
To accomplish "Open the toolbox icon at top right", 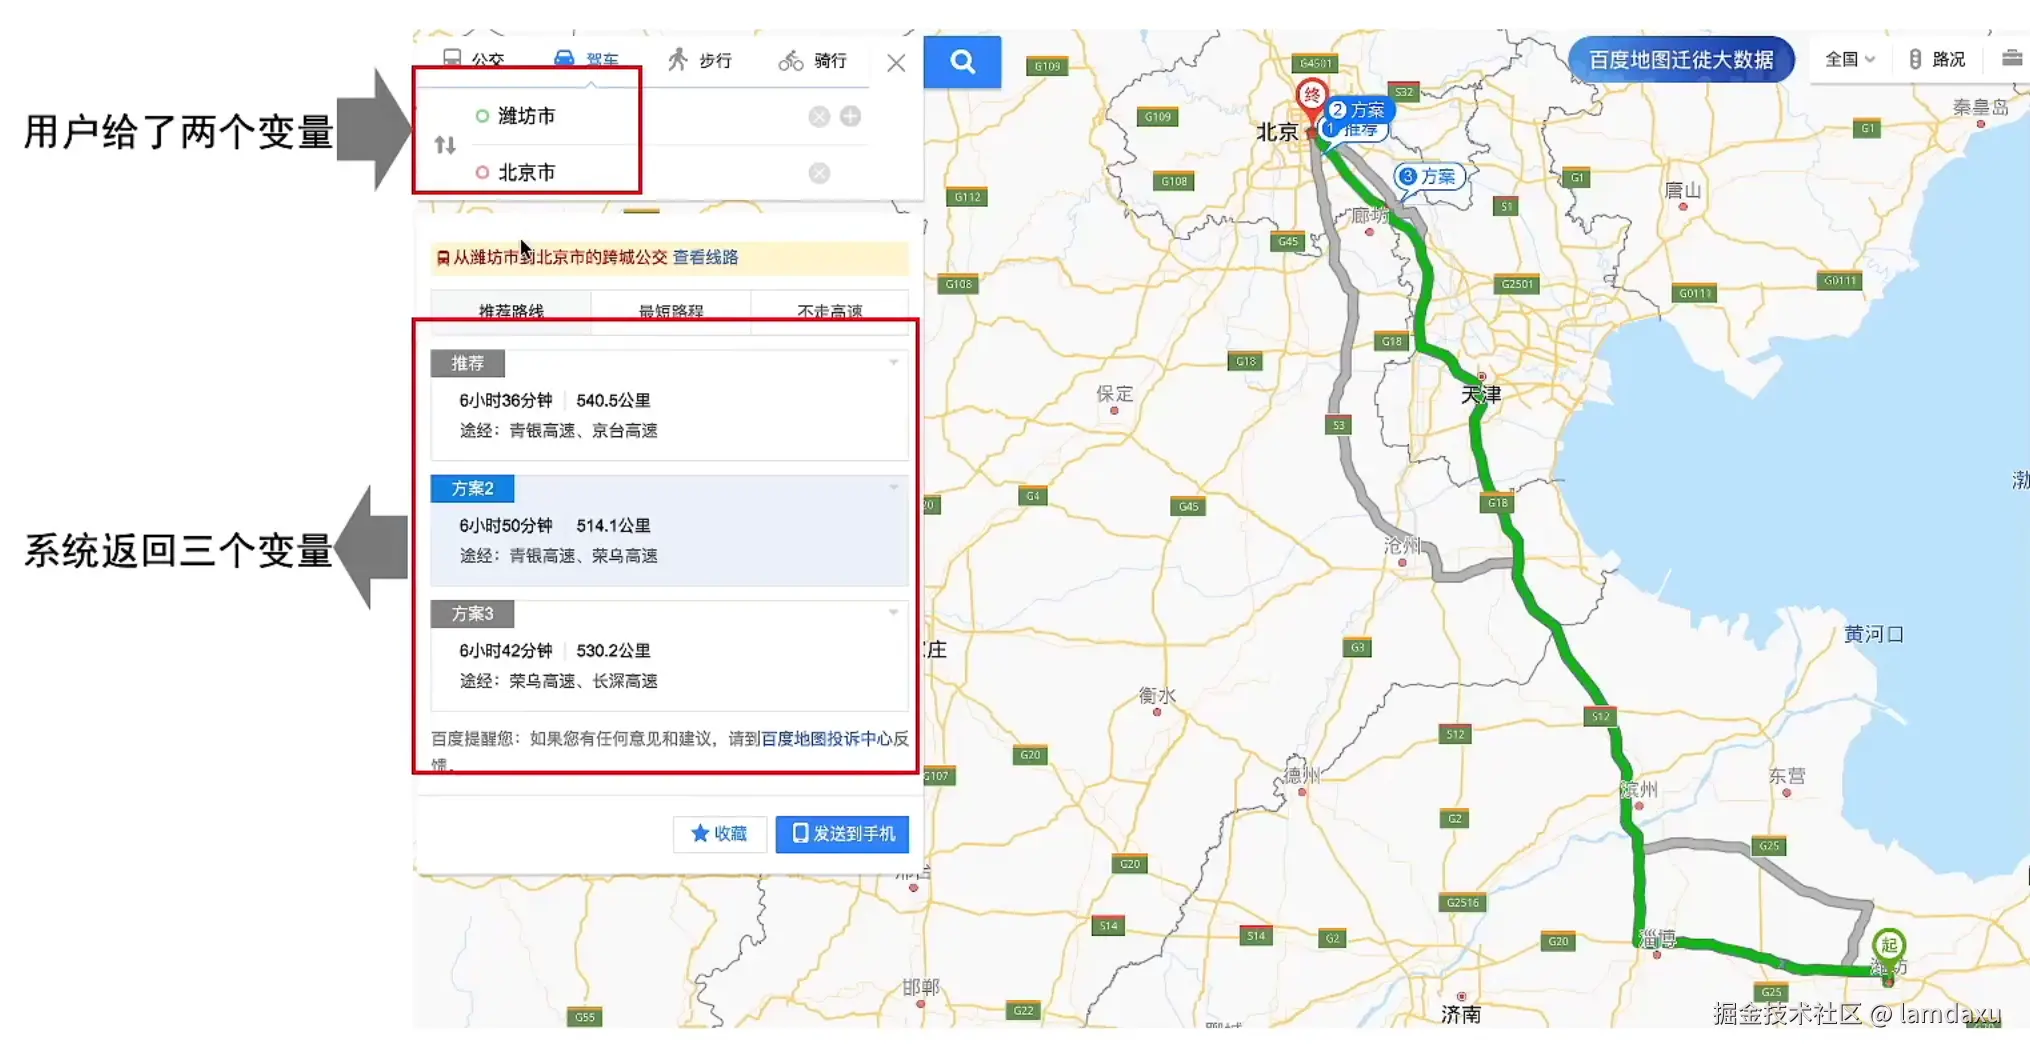I will (x=2012, y=59).
